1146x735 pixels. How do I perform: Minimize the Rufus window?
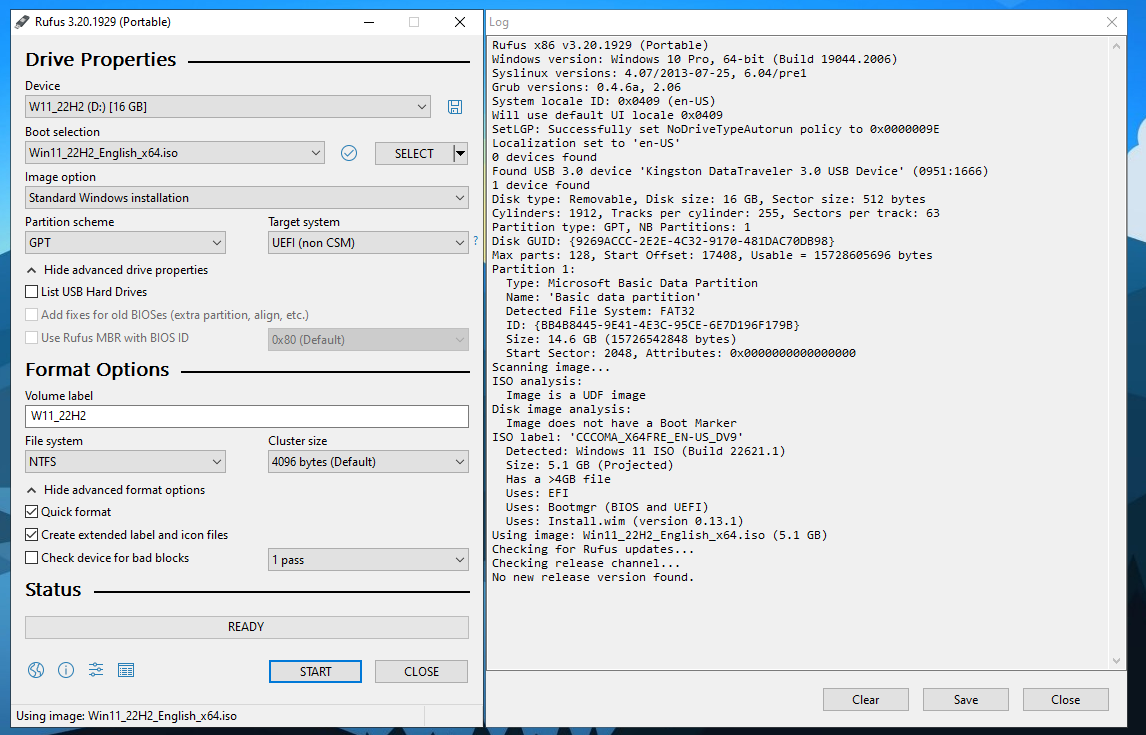369,22
